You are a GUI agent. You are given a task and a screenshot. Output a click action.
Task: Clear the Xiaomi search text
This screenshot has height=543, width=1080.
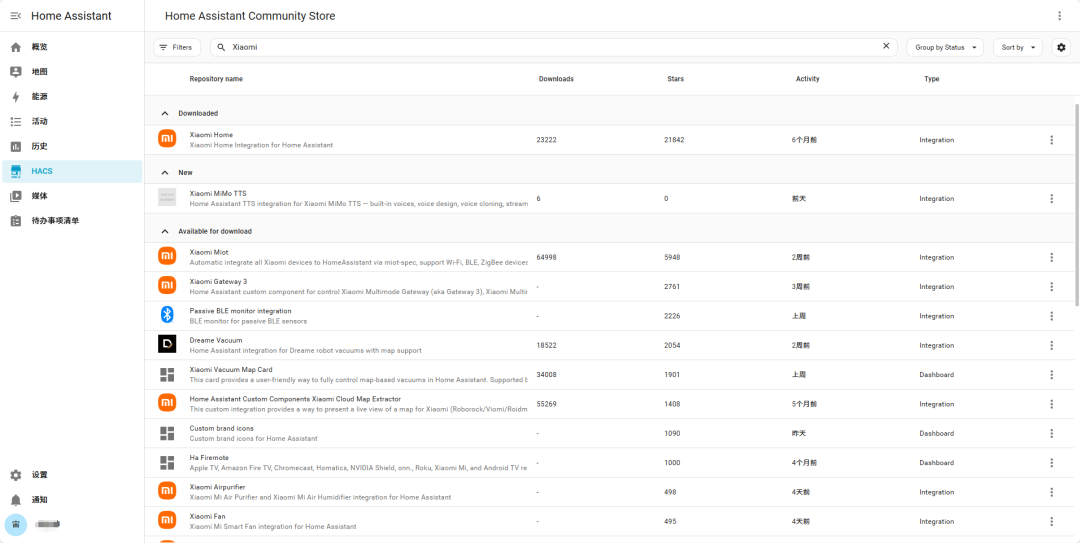pos(886,46)
